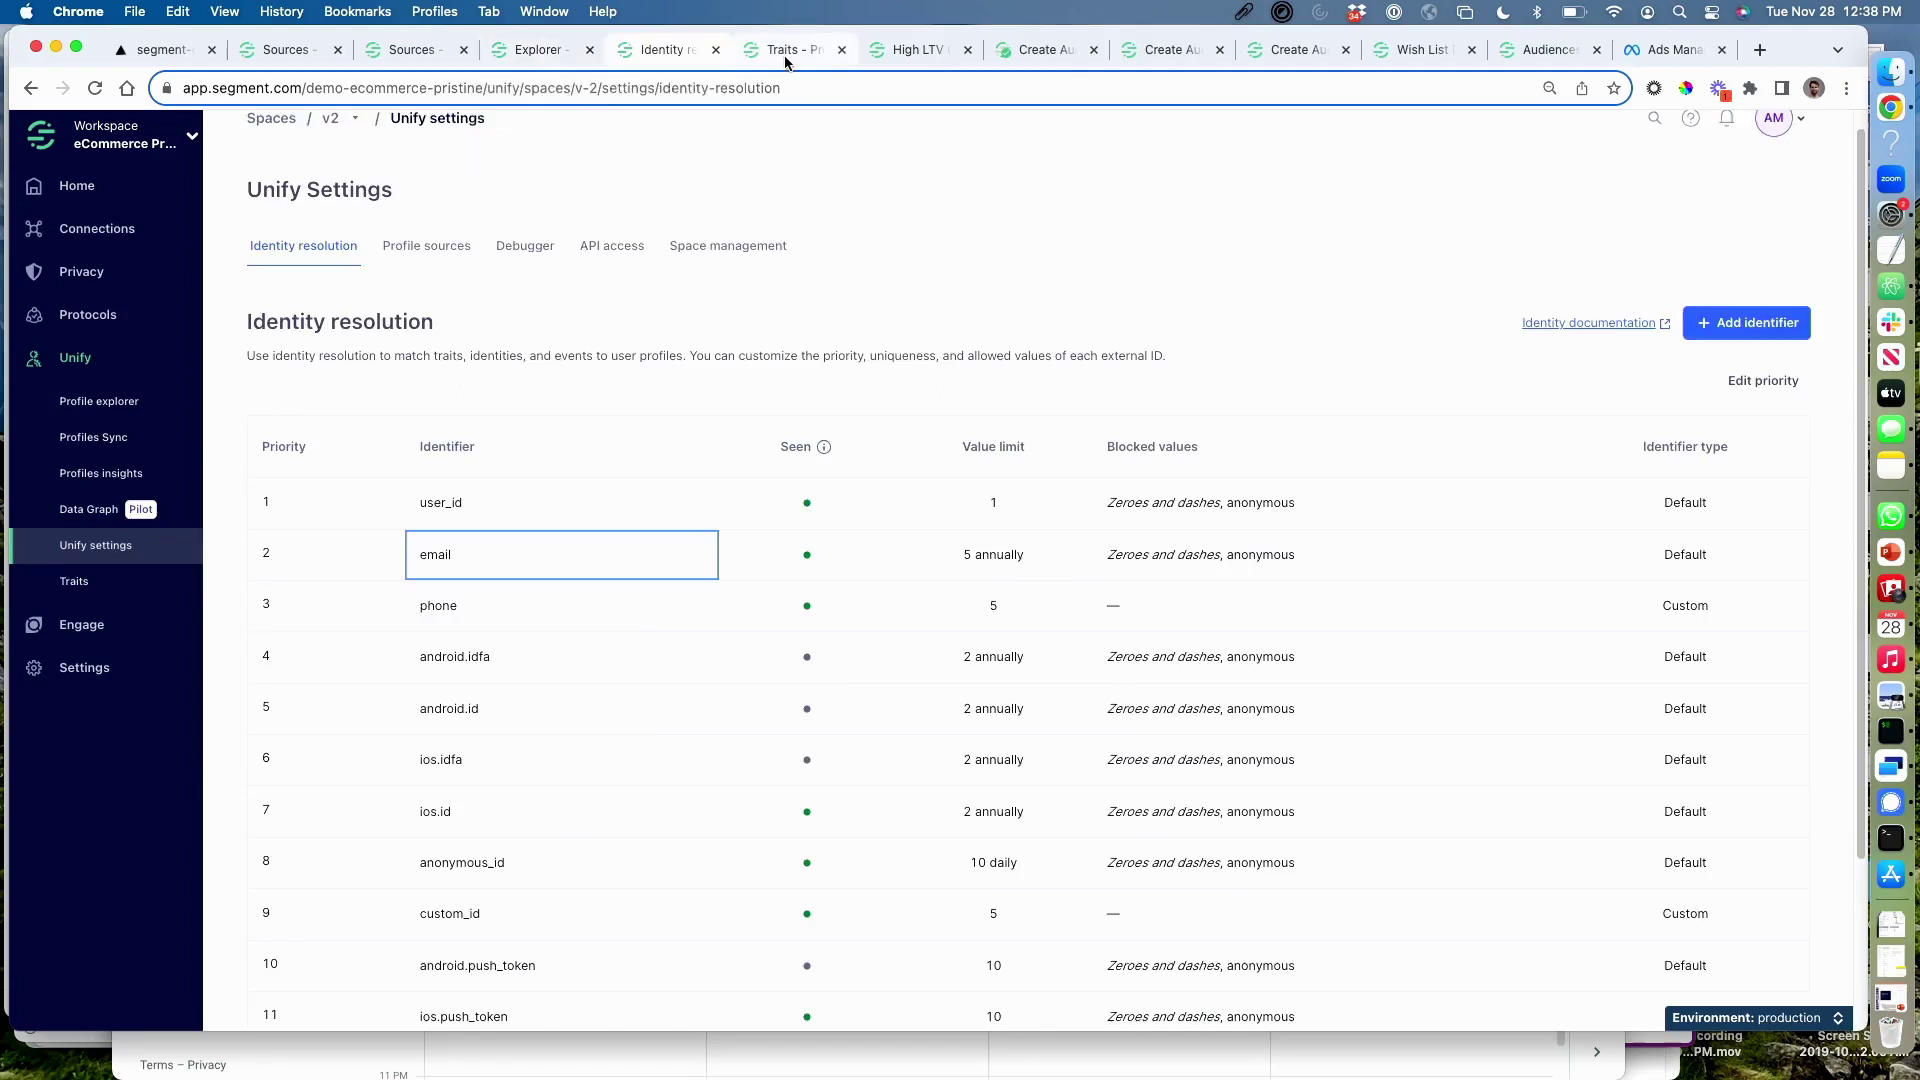The height and width of the screenshot is (1080, 1920).
Task: Click the Protocols icon in sidebar
Action: (34, 315)
